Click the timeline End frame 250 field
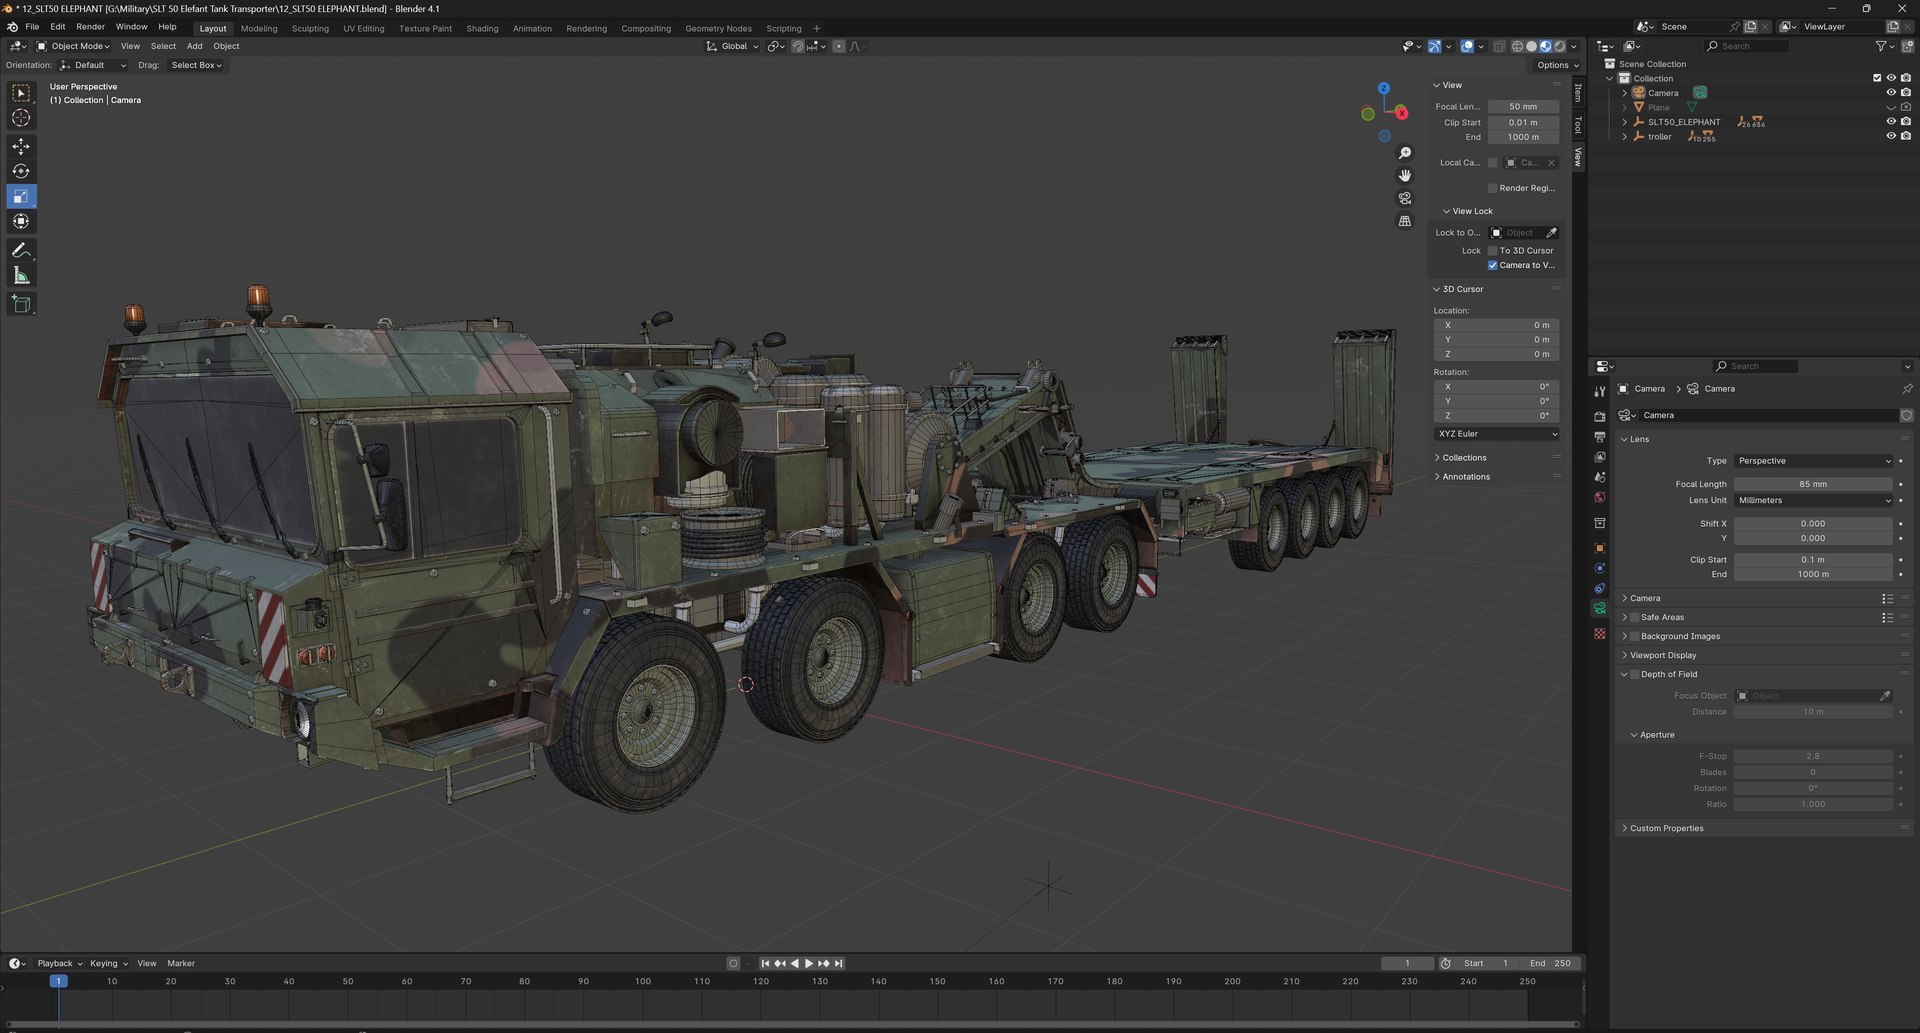The height and width of the screenshot is (1033, 1920). [x=1550, y=964]
